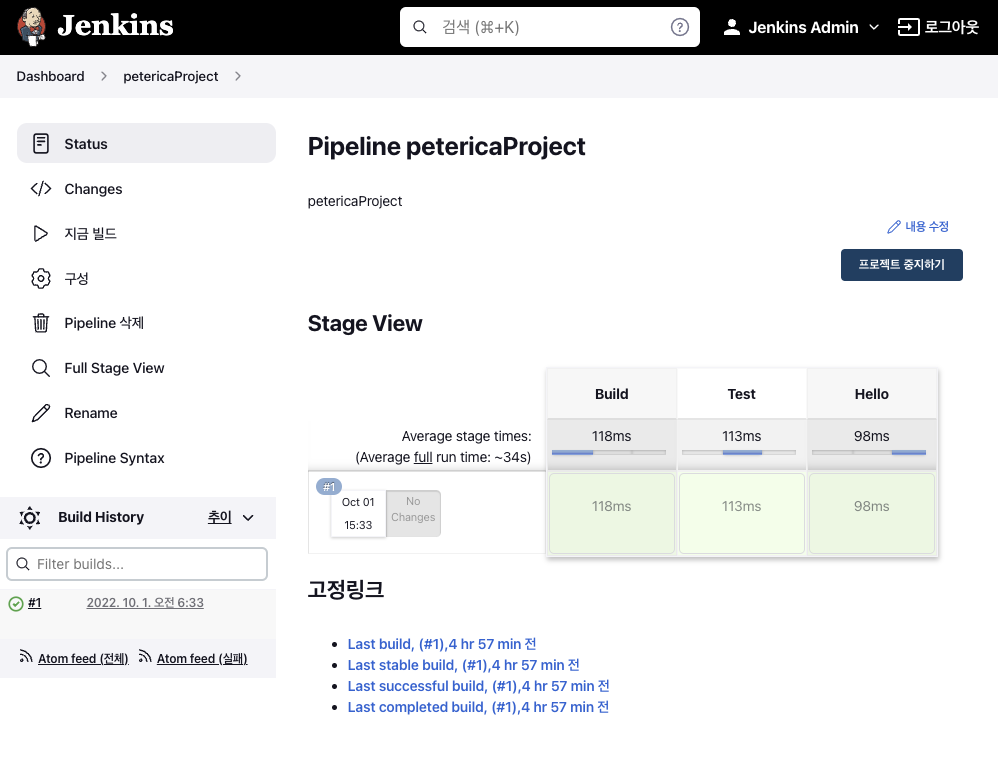This screenshot has height=762, width=998.
Task: Click the Hello stage 98ms green cell
Action: [x=871, y=513]
